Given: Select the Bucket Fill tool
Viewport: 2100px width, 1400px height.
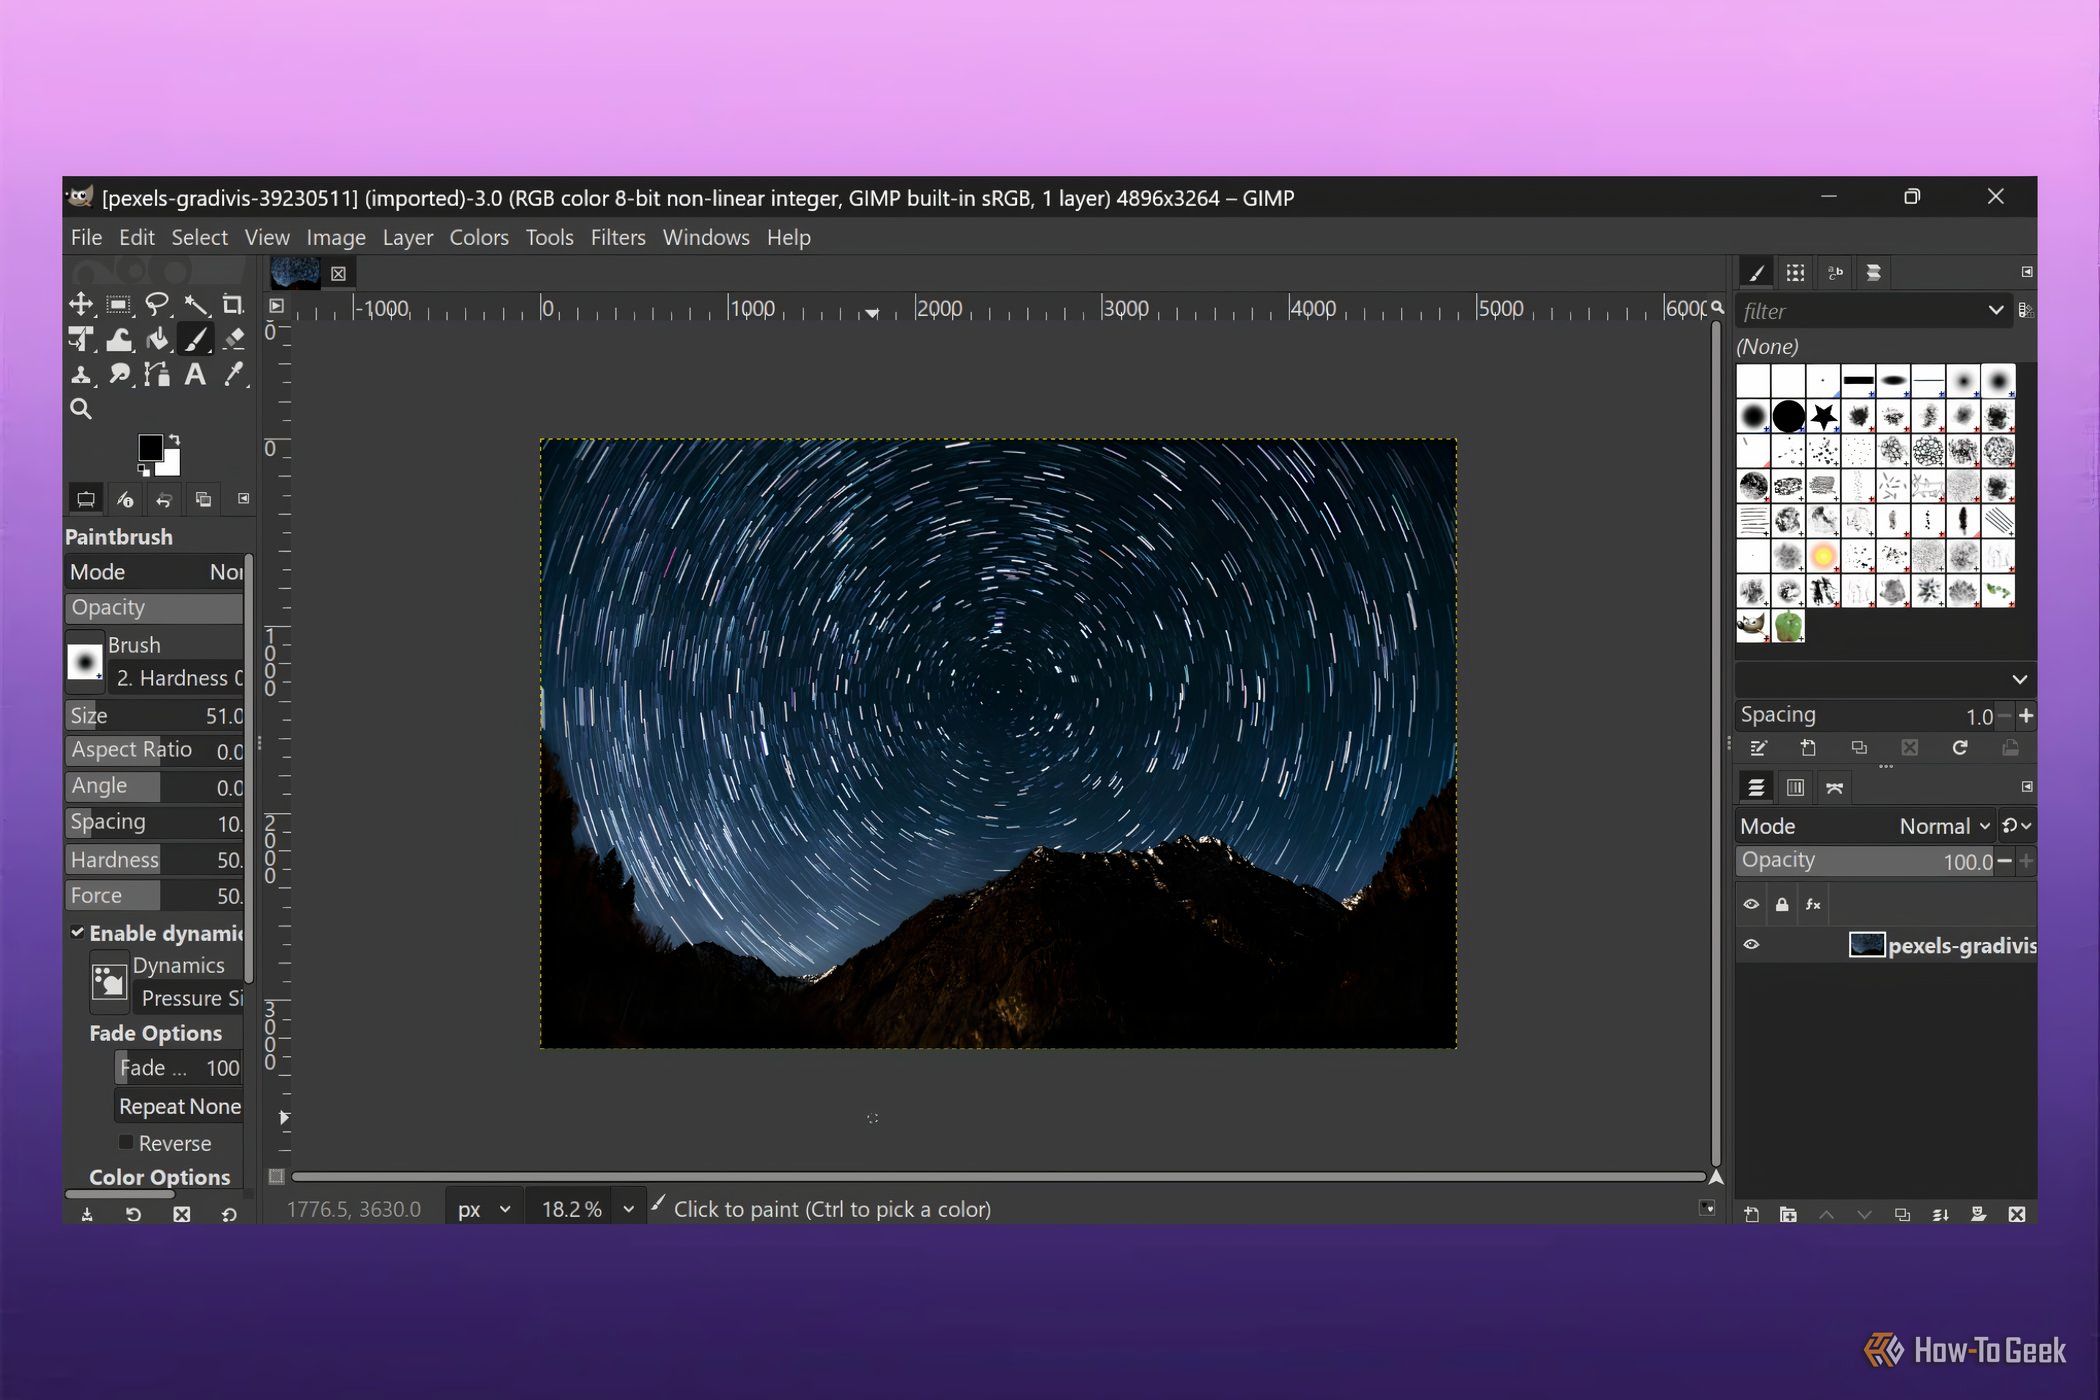Looking at the screenshot, I should pyautogui.click(x=157, y=340).
